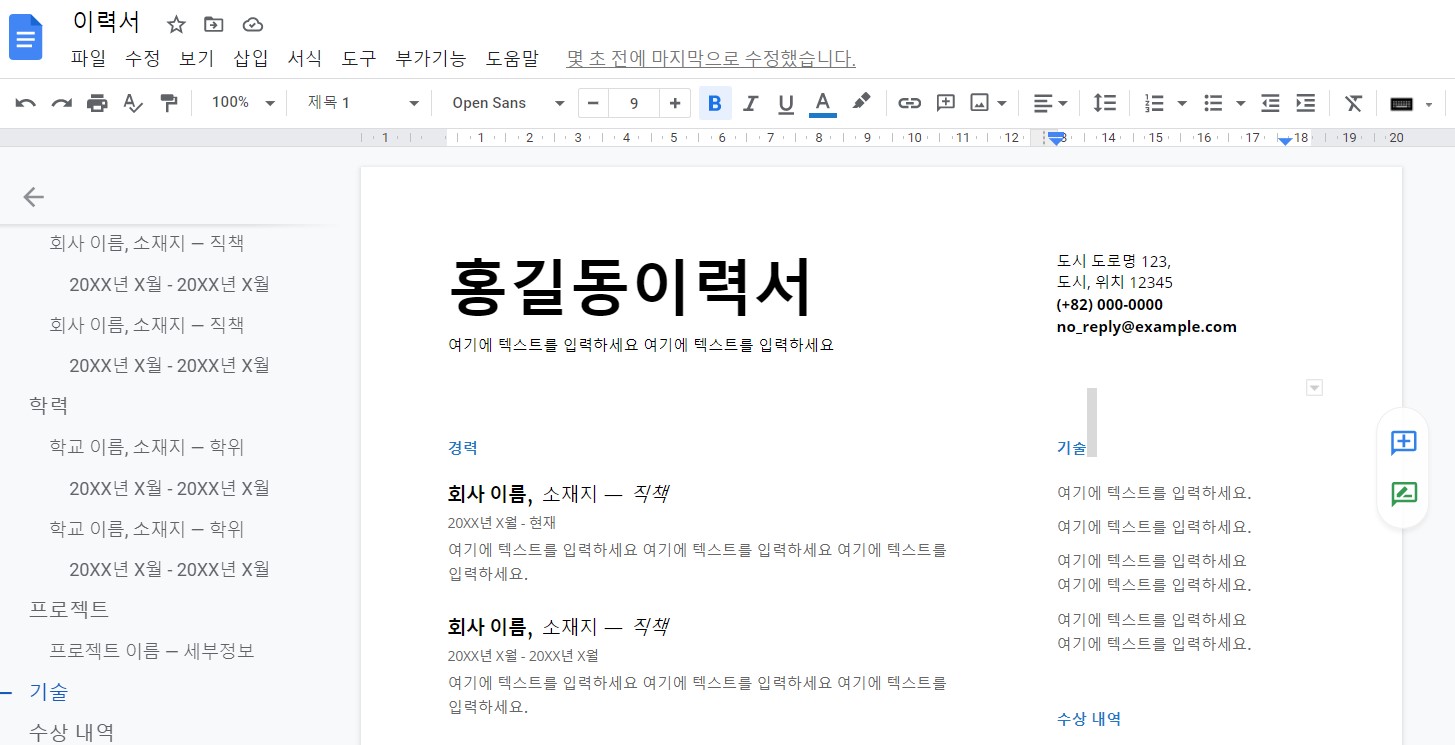Open the text color picker
The image size is (1455, 745).
822,103
